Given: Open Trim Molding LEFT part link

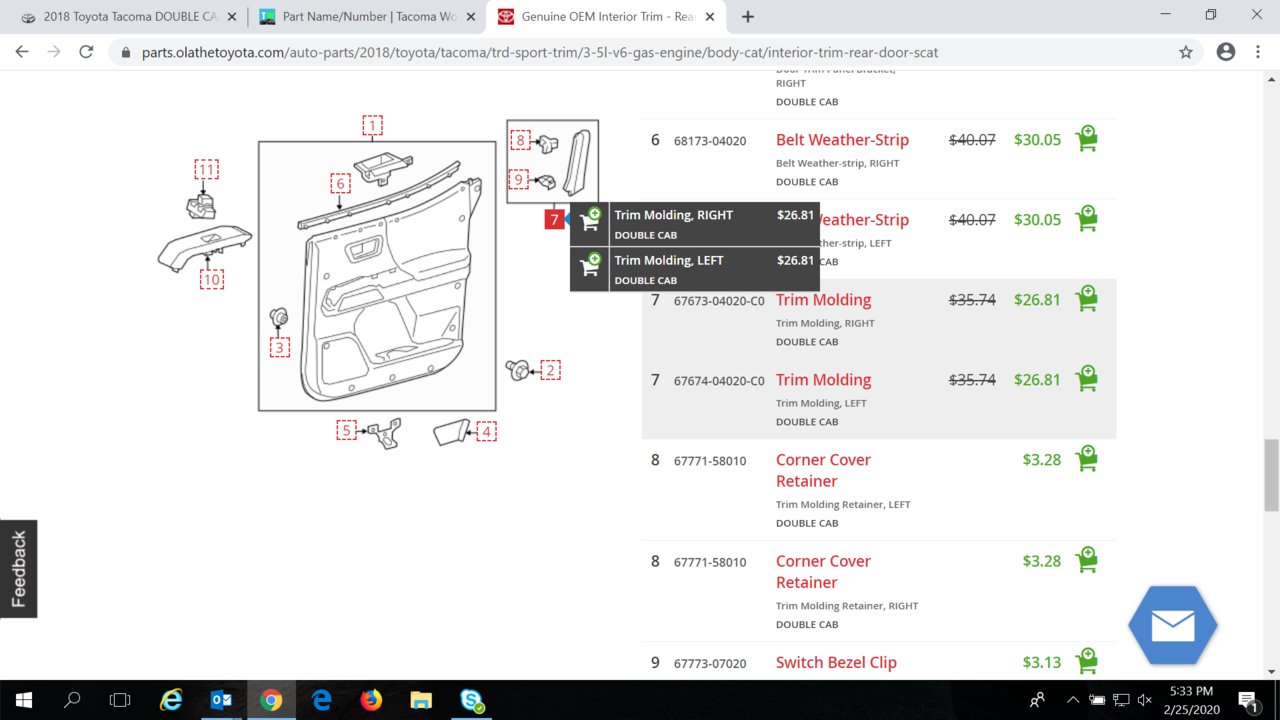Looking at the screenshot, I should click(823, 380).
